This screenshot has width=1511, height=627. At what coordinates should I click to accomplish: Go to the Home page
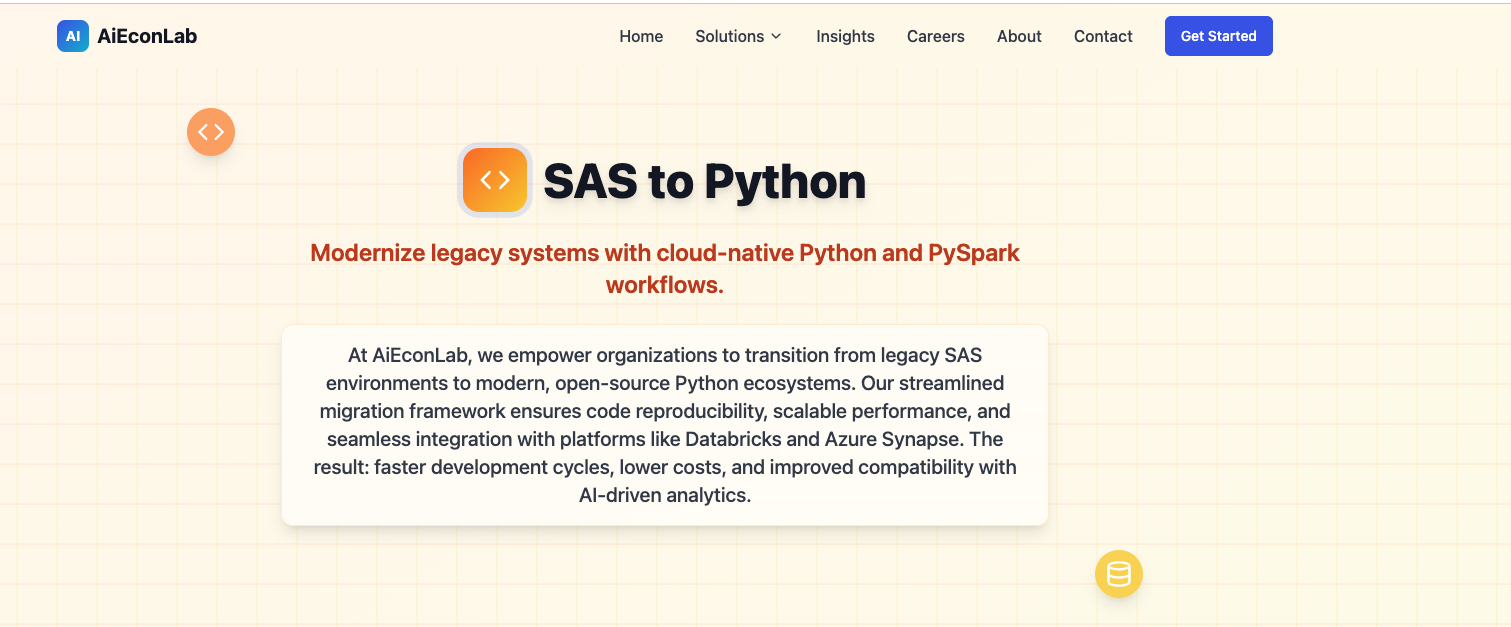[x=641, y=36]
